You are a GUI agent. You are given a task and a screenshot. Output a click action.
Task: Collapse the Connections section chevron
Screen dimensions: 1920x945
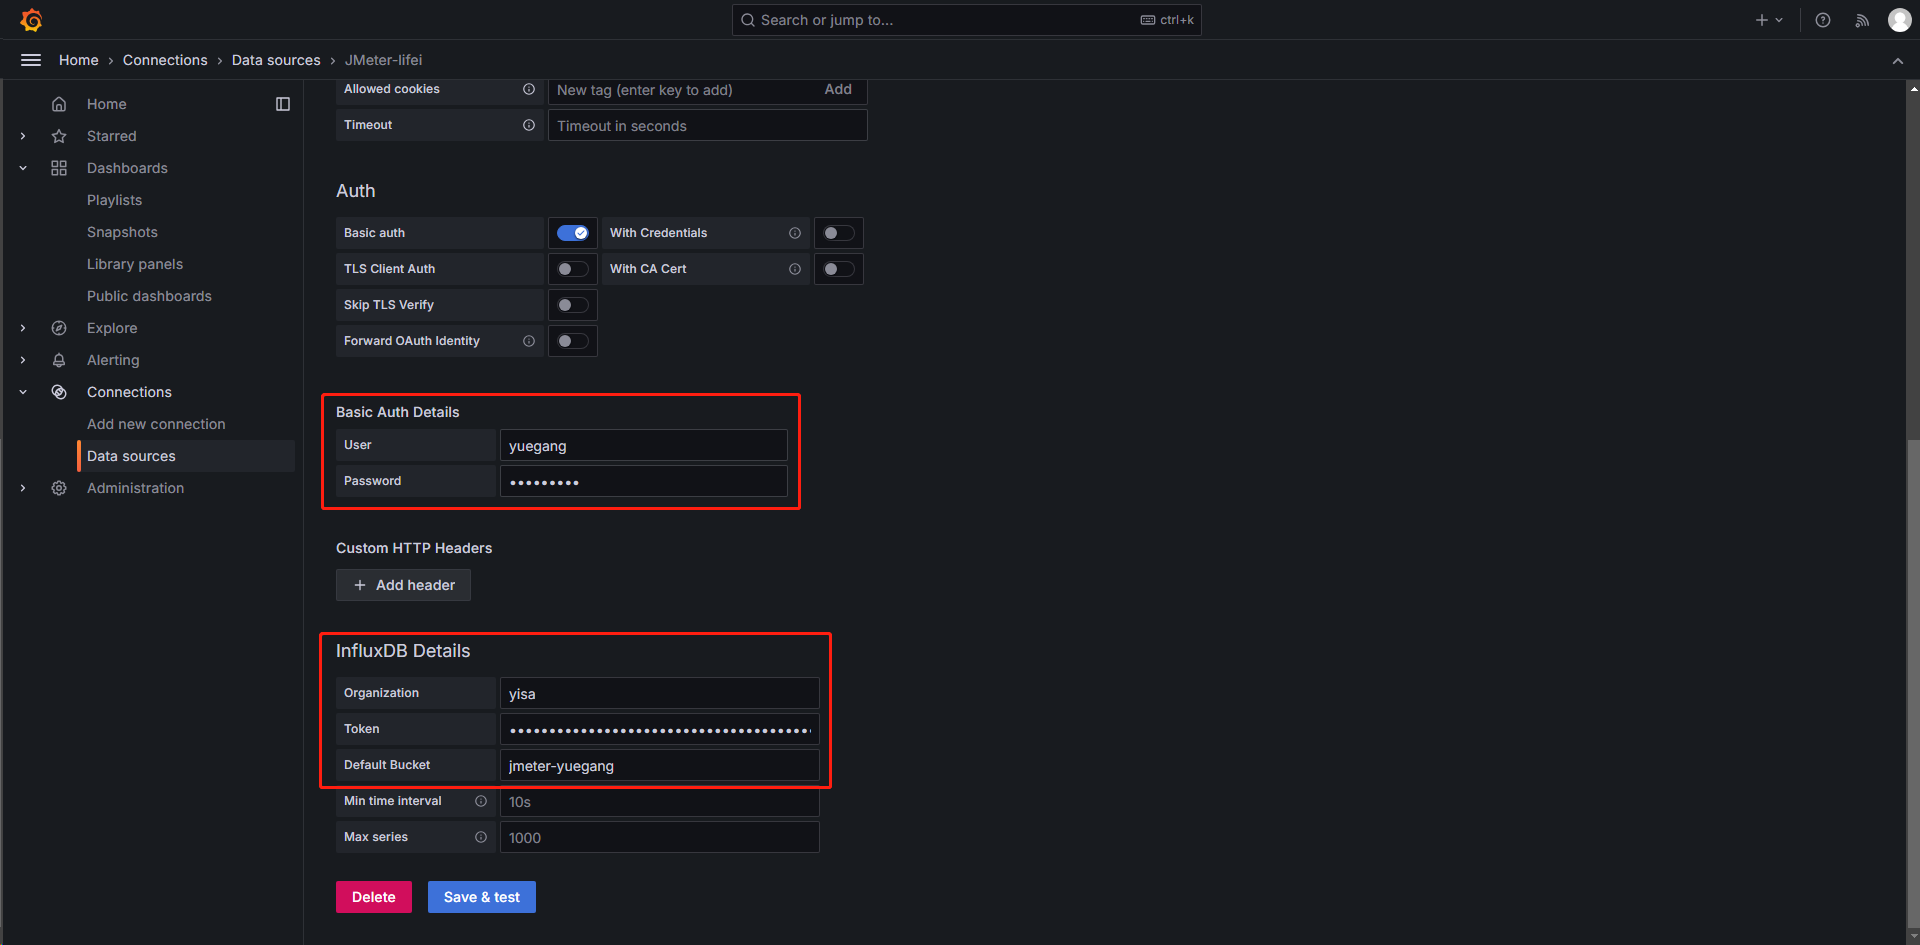point(23,392)
